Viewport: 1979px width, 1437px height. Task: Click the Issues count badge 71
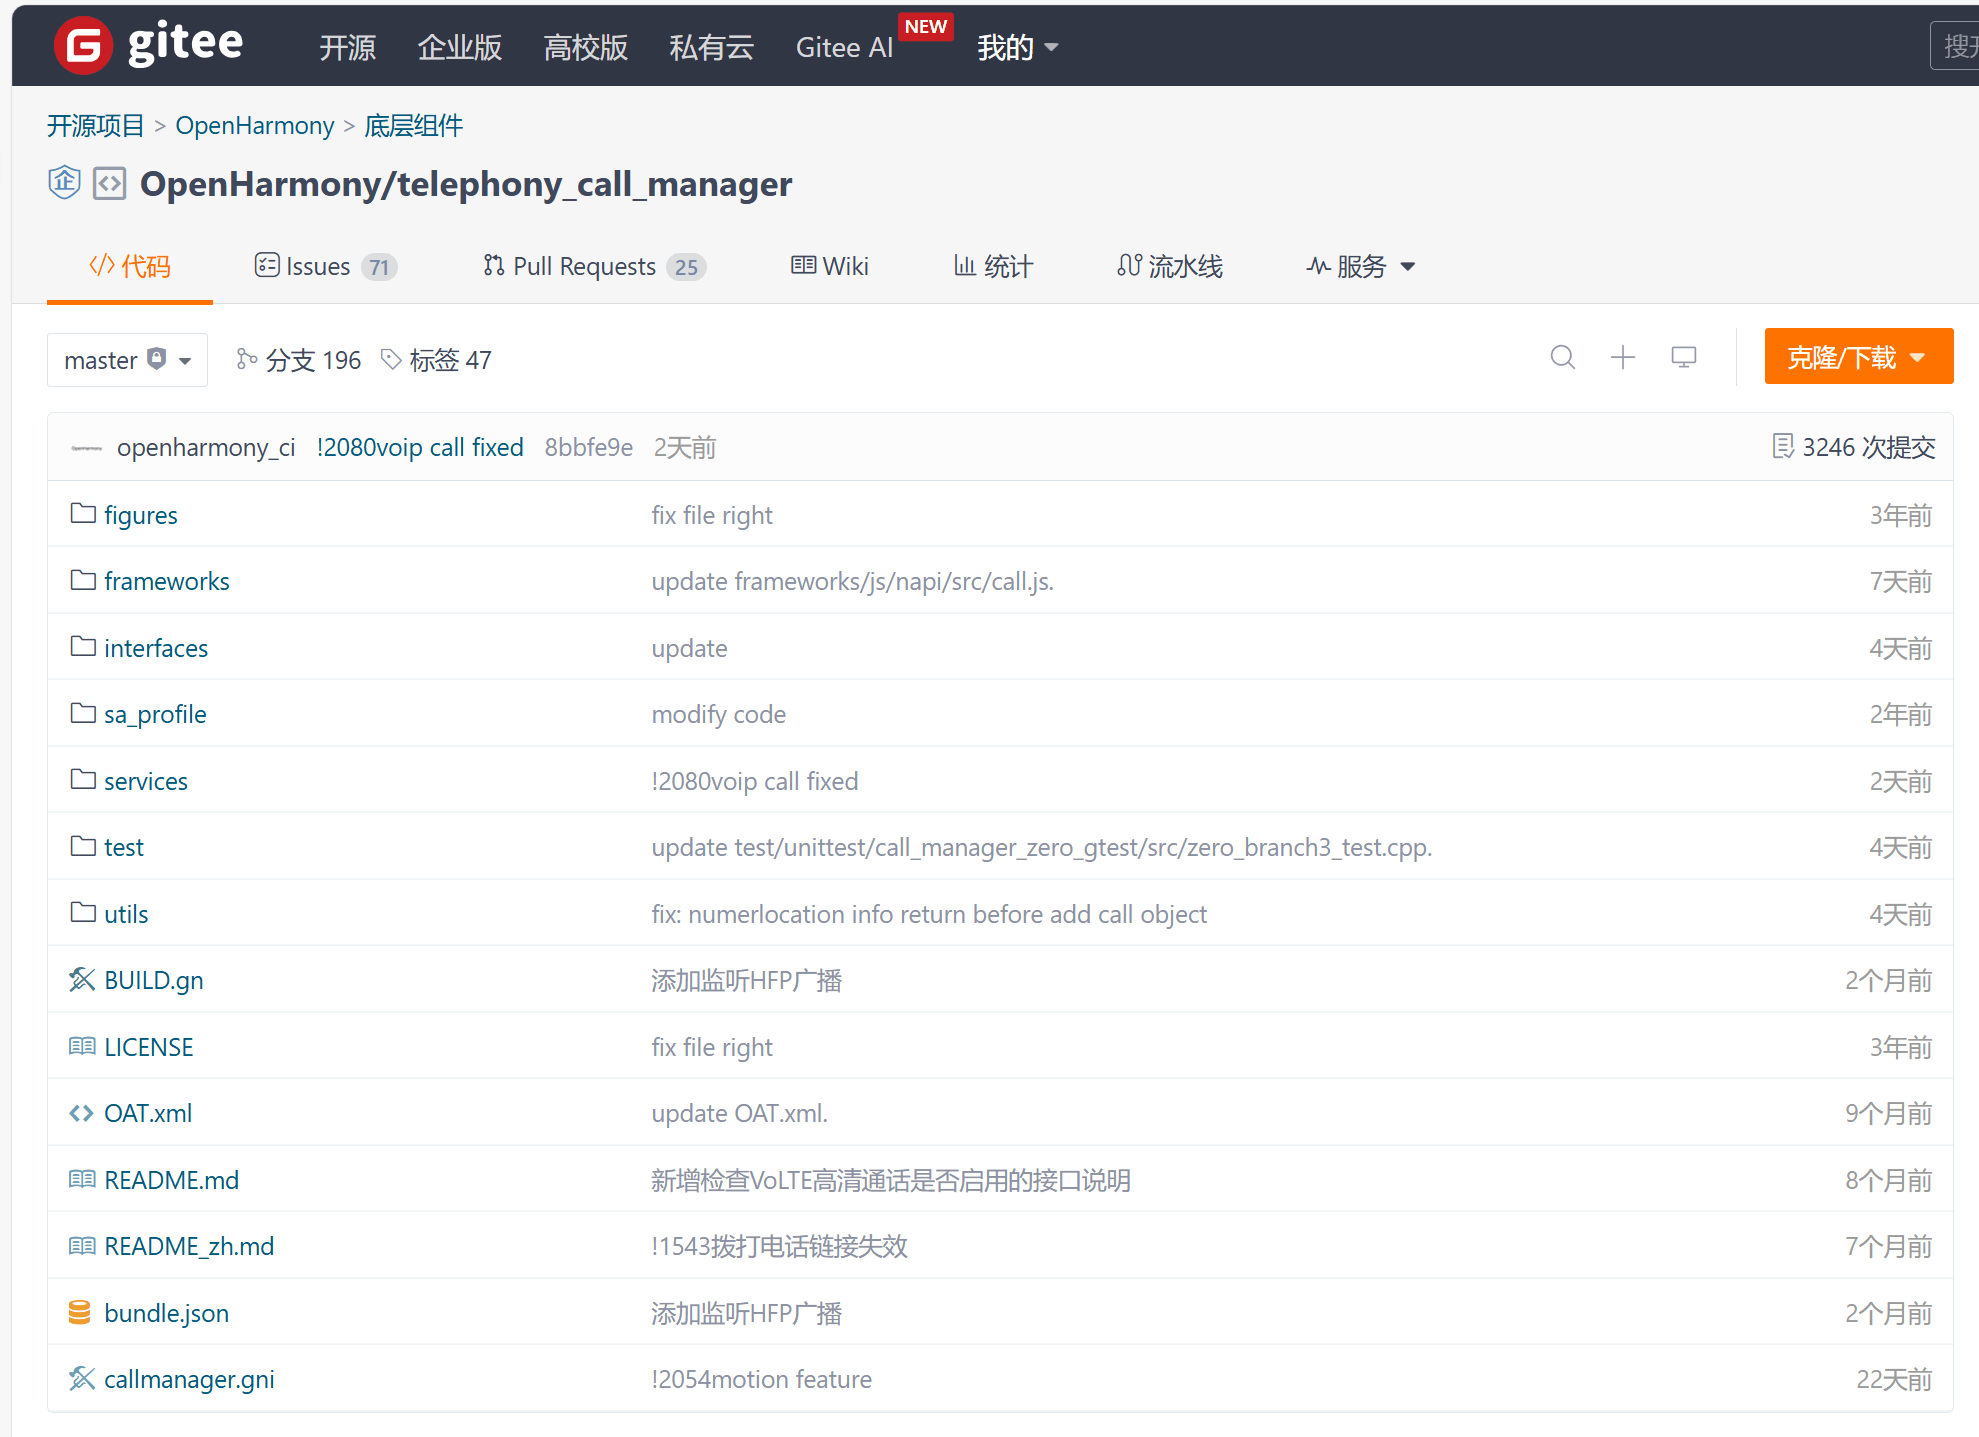379,267
